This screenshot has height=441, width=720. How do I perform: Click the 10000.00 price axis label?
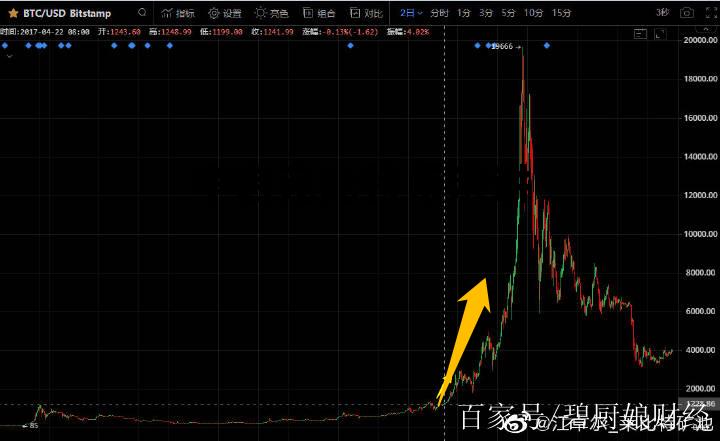click(700, 233)
